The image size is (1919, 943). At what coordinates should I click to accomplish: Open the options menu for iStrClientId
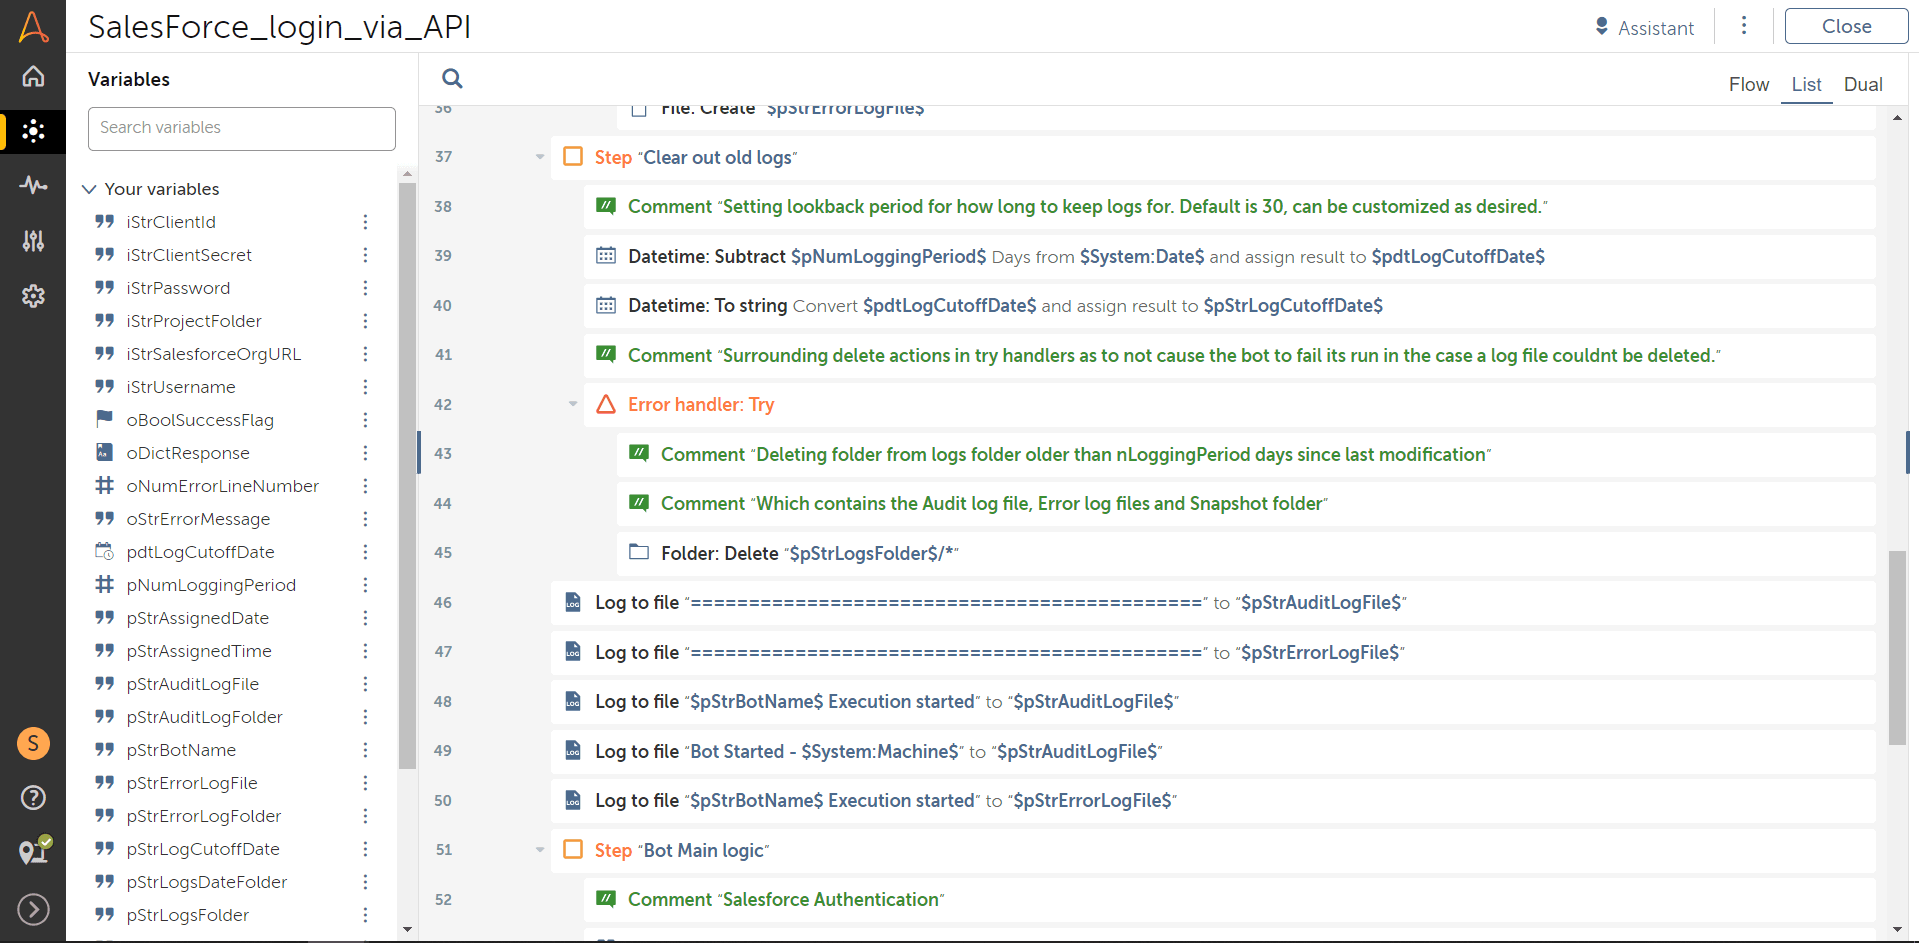pyautogui.click(x=365, y=222)
